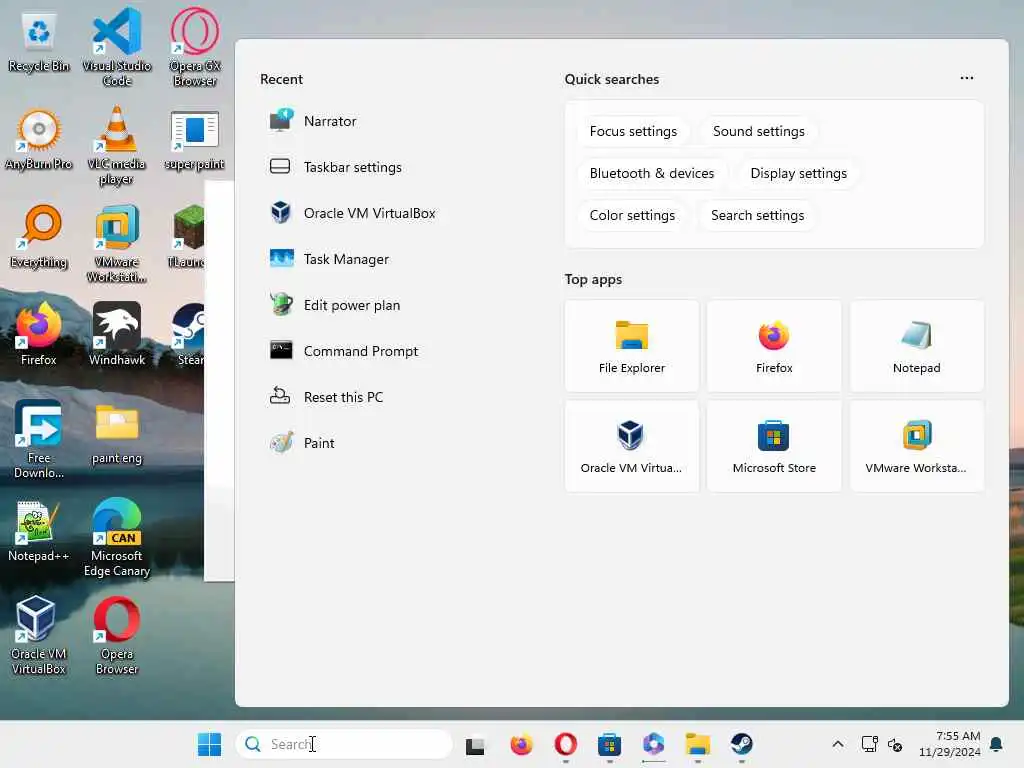Screen dimensions: 1024x768
Task: Select AnyBurn Pro desktop shortcut
Action: (39, 140)
